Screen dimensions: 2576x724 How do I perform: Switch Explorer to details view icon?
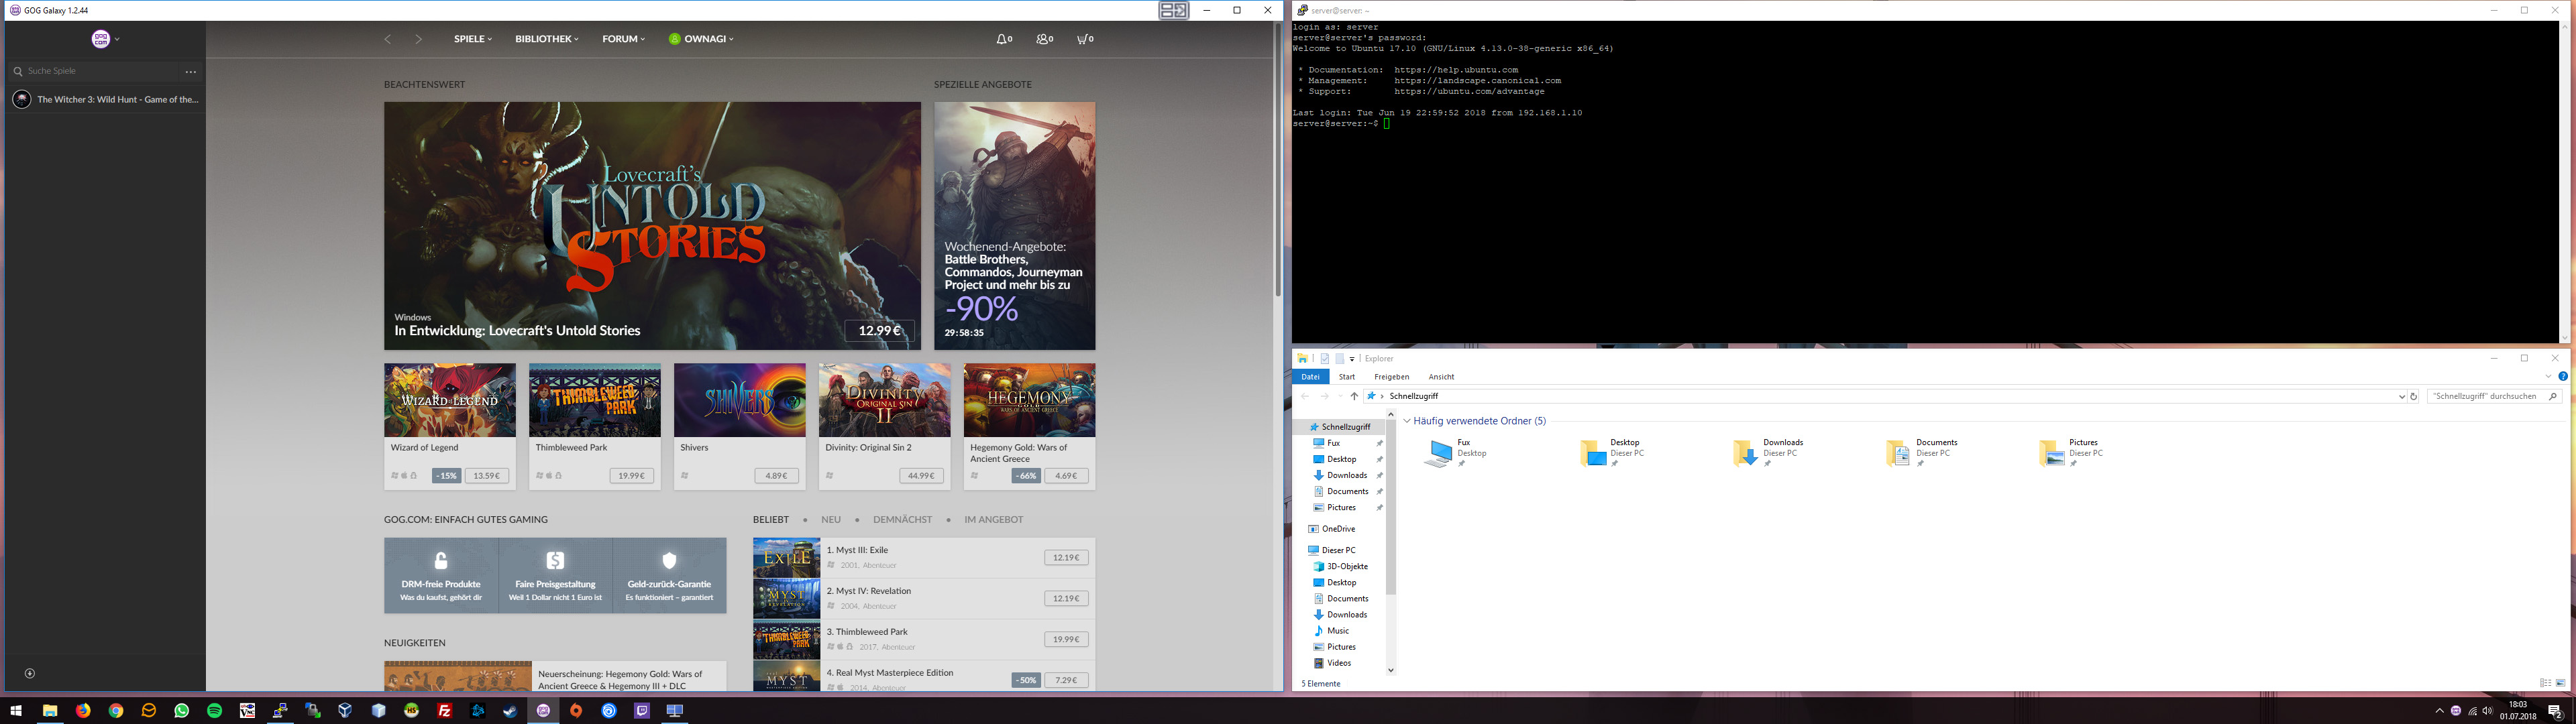pyautogui.click(x=2546, y=684)
